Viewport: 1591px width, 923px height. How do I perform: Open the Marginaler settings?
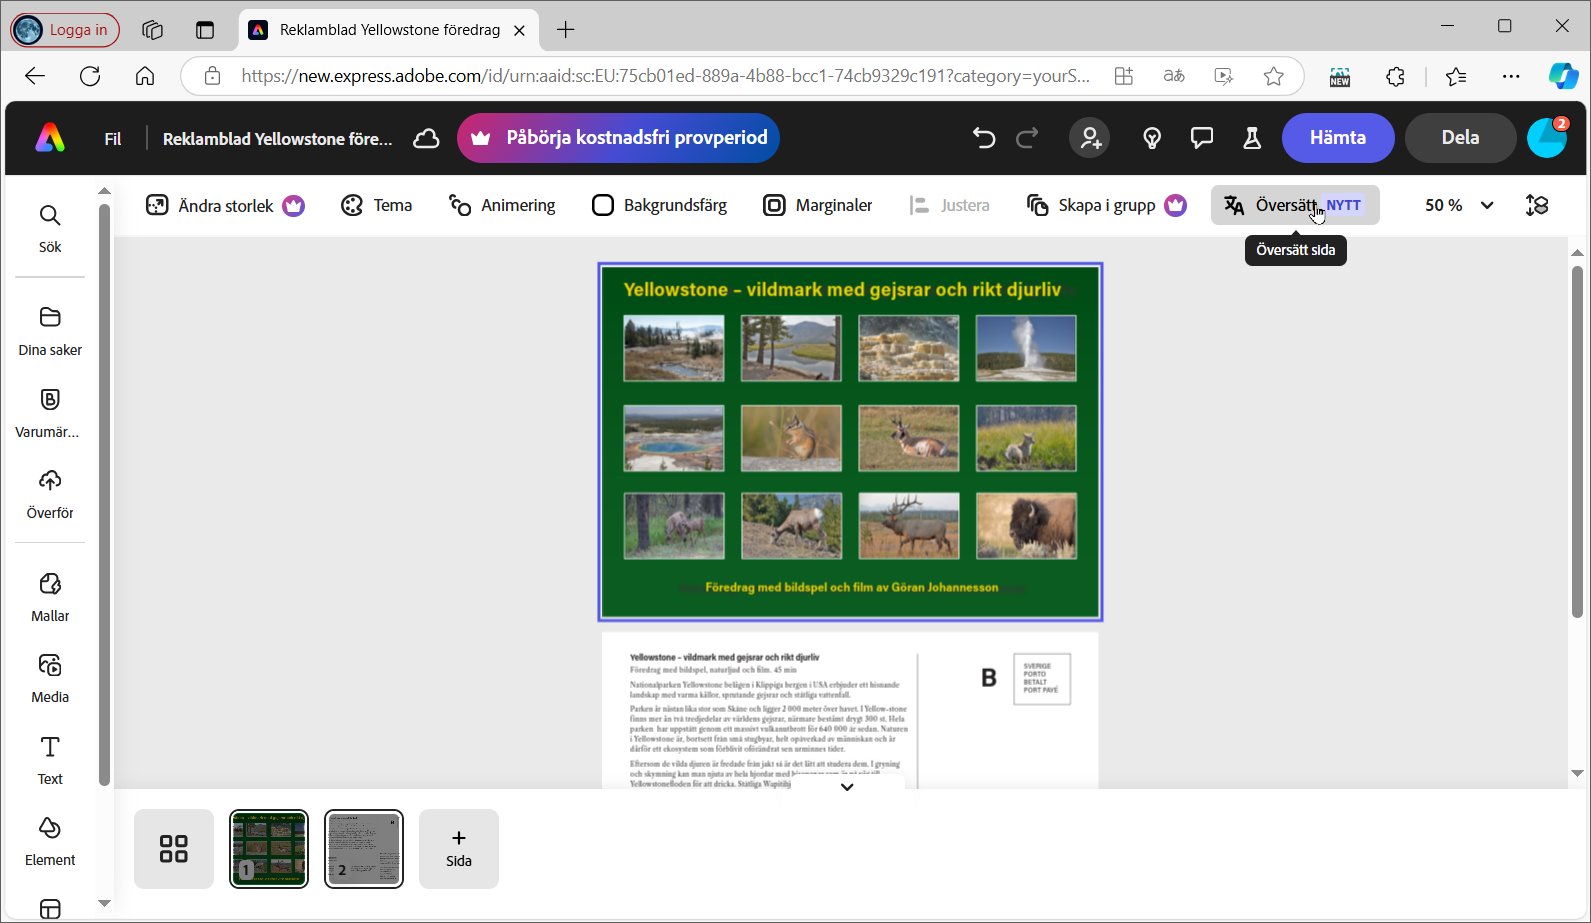pos(818,205)
